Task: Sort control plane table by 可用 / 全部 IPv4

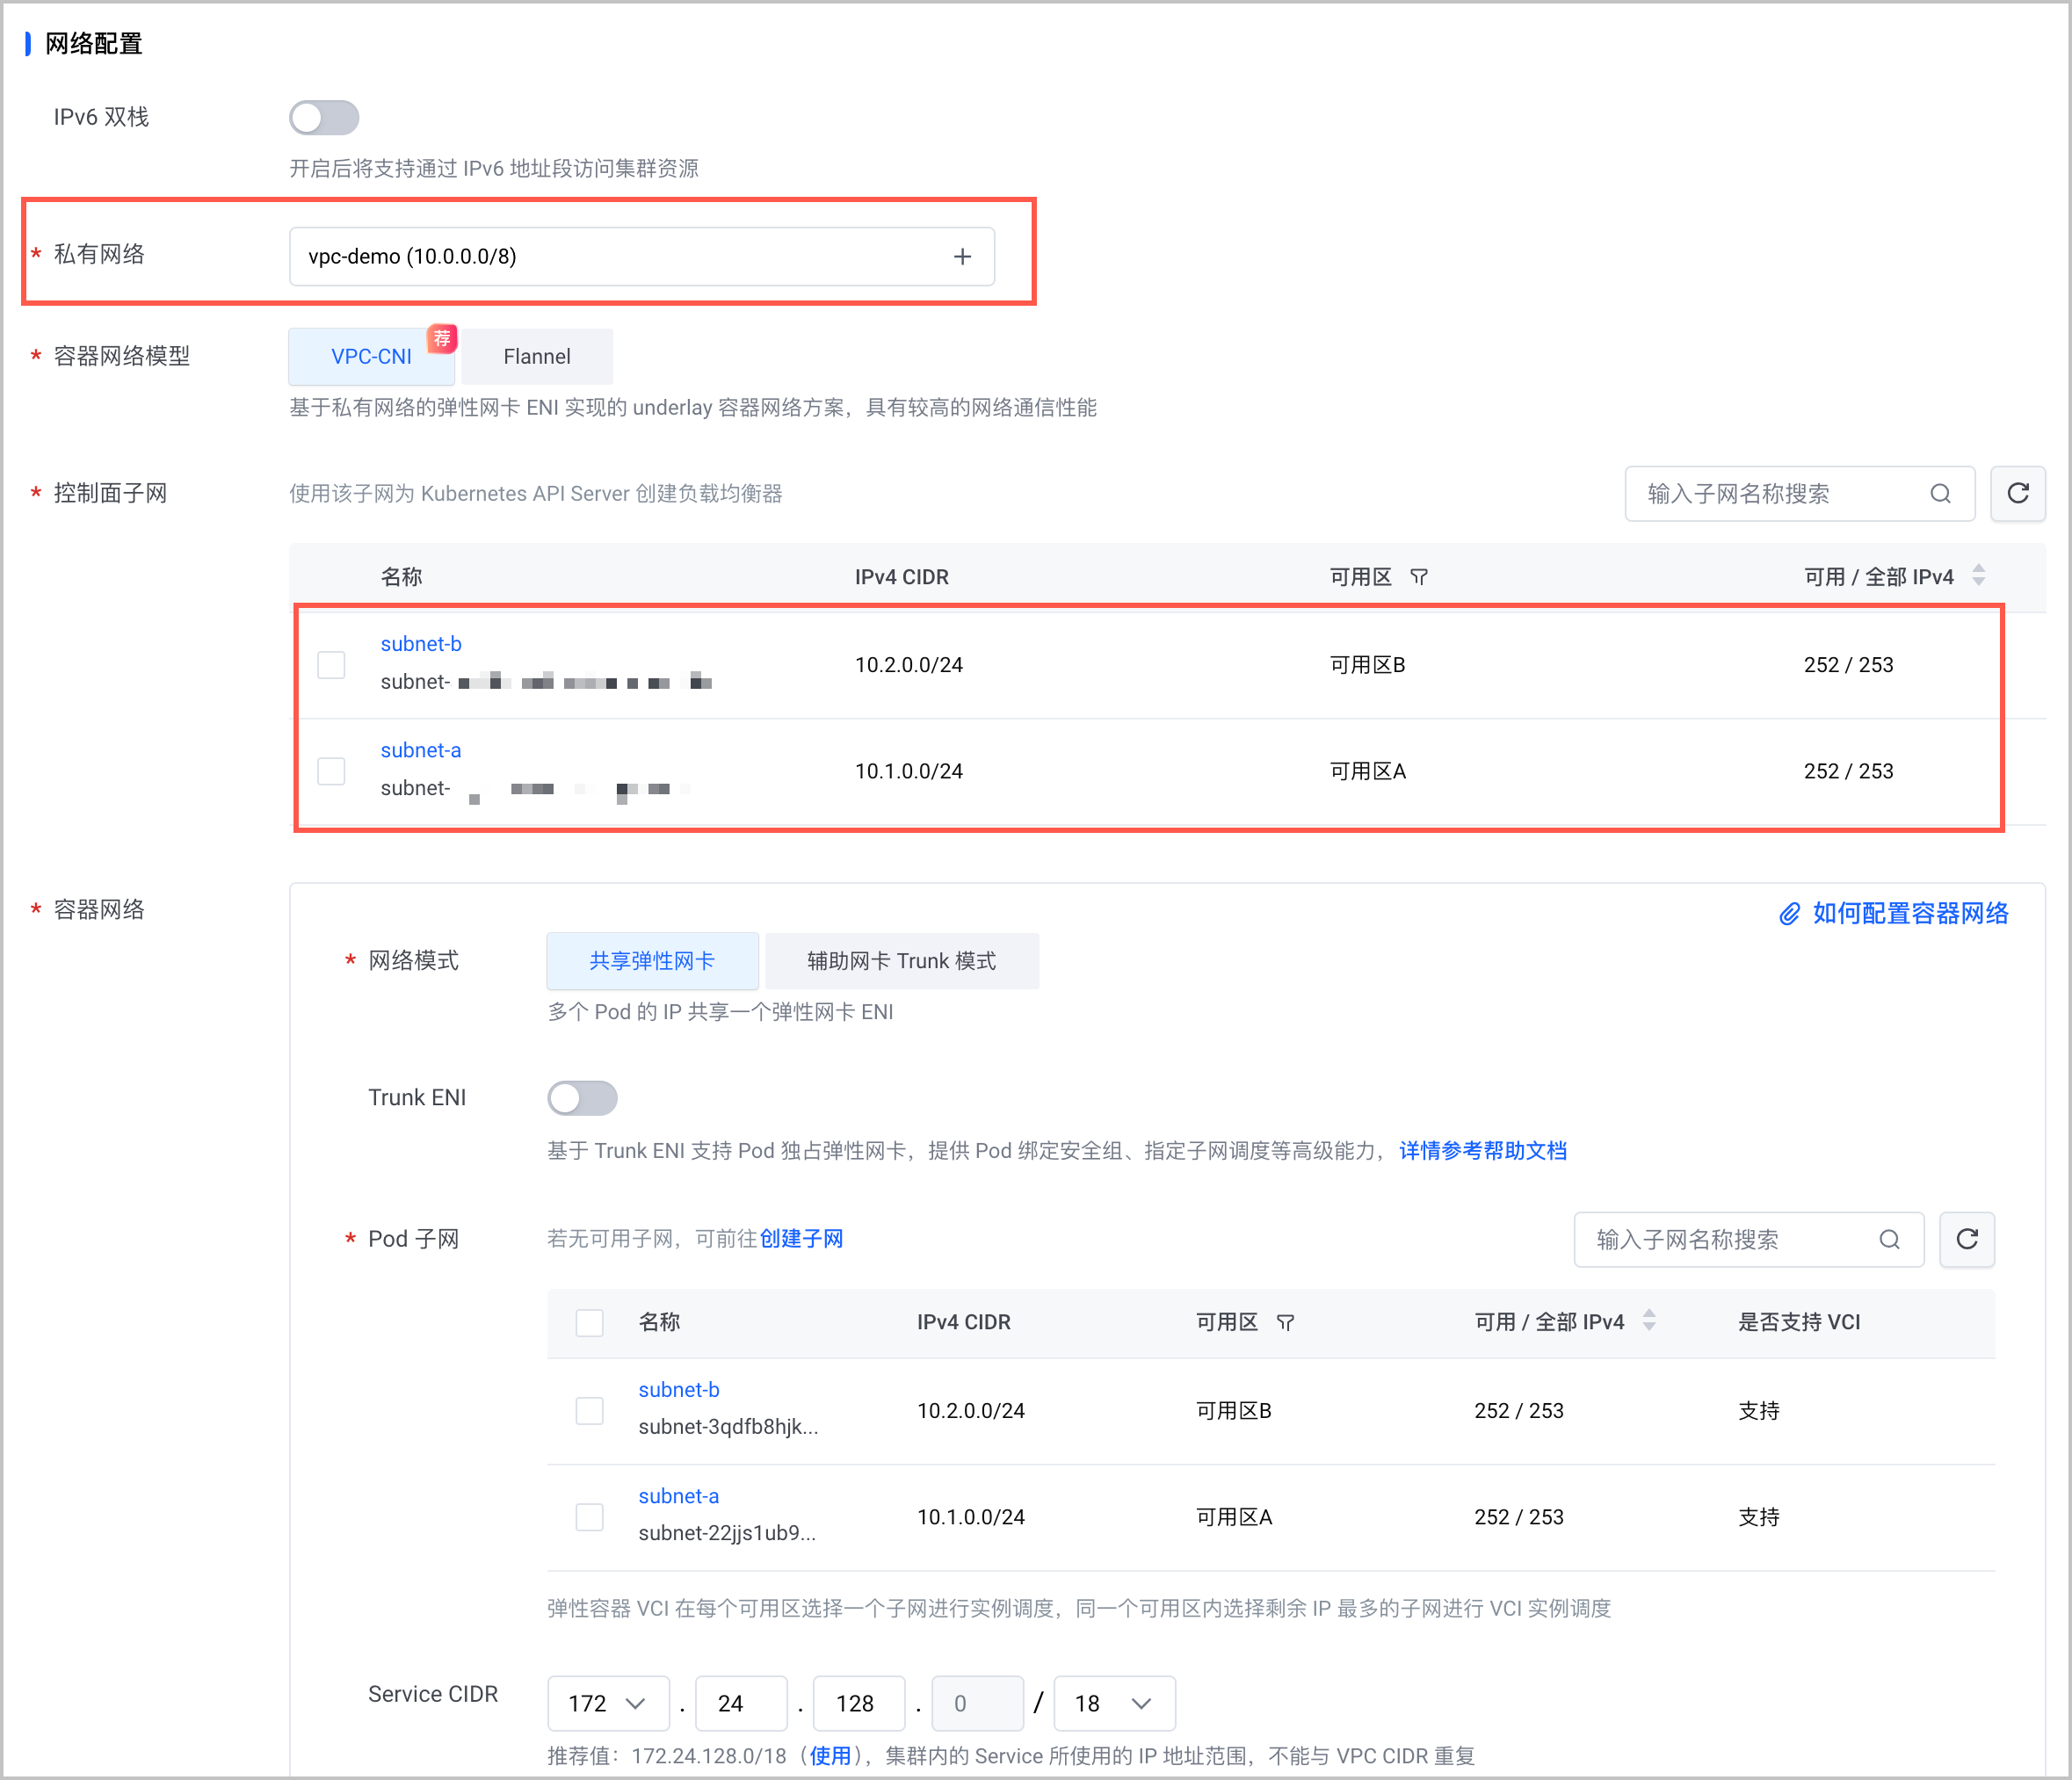Action: pyautogui.click(x=1978, y=575)
